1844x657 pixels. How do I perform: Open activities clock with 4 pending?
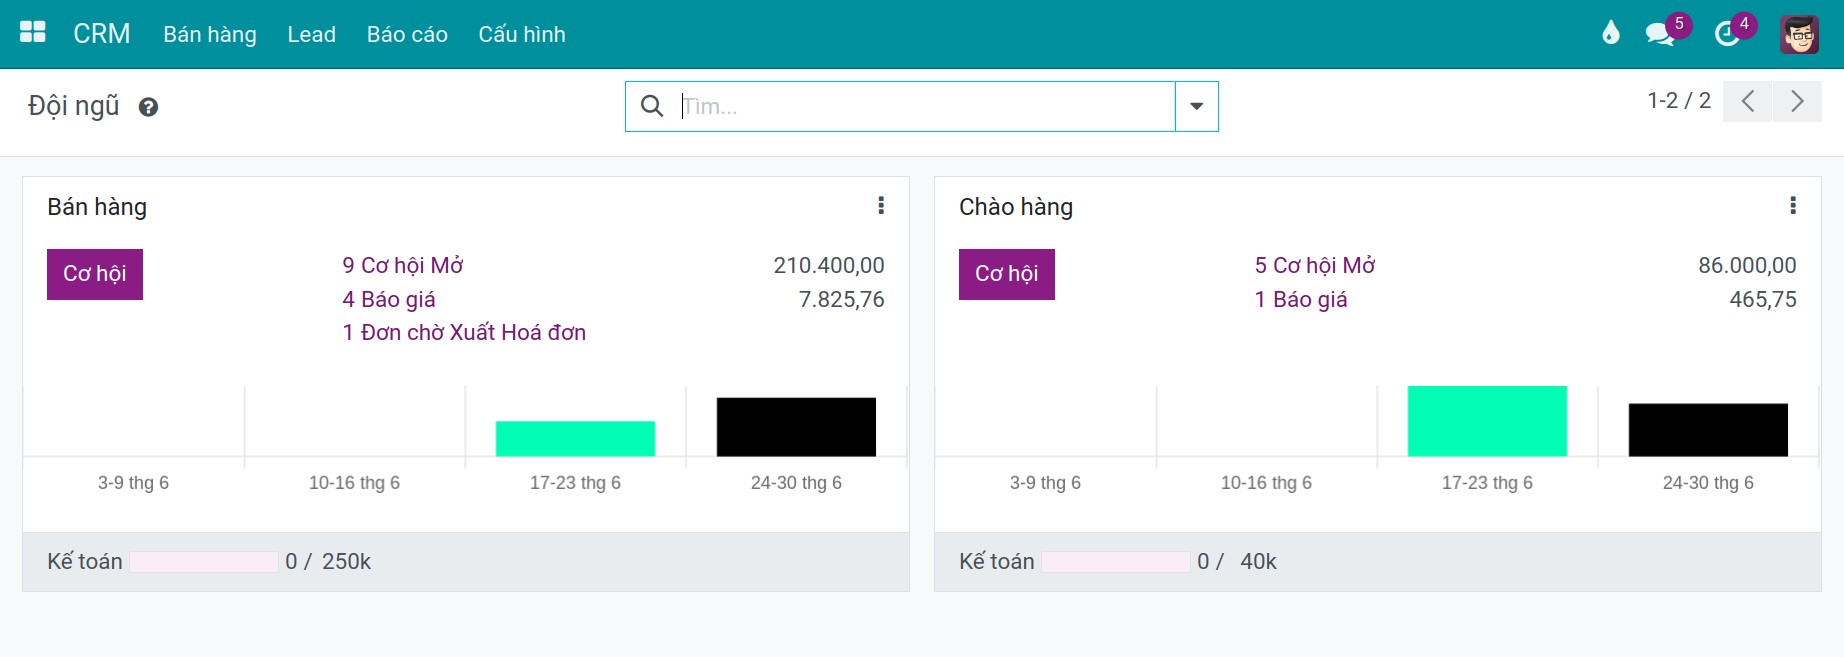(x=1729, y=33)
